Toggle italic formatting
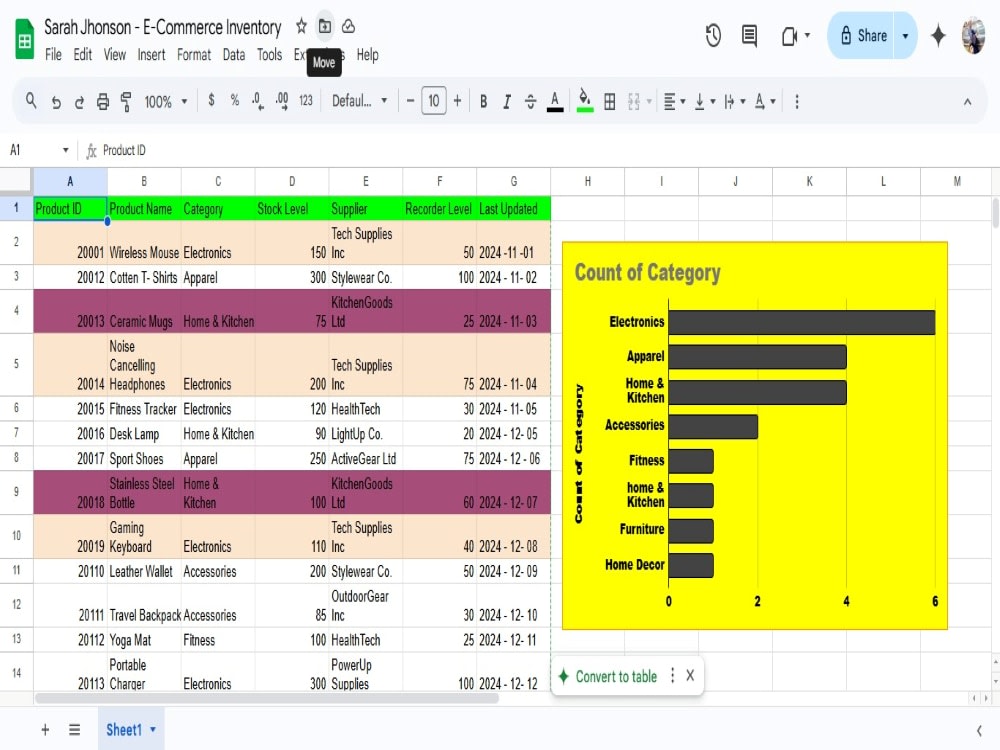Screen dimensions: 1000x750 click(506, 101)
